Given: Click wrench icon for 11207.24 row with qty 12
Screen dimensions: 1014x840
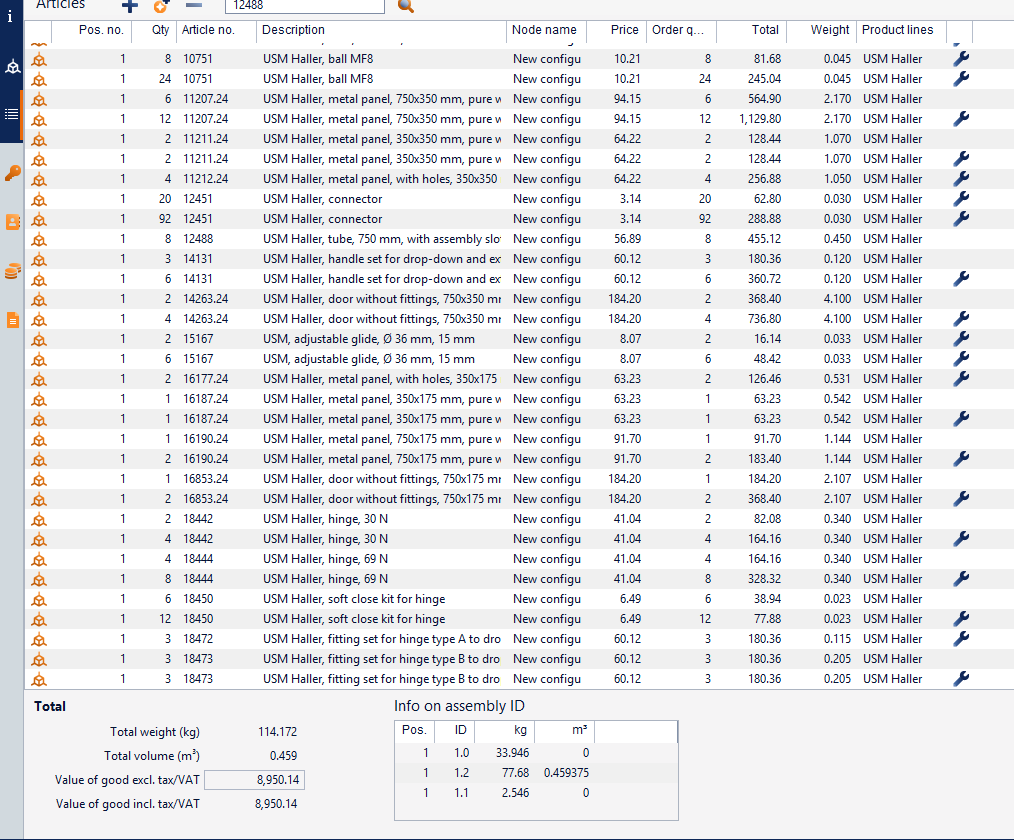Looking at the screenshot, I should point(961,119).
